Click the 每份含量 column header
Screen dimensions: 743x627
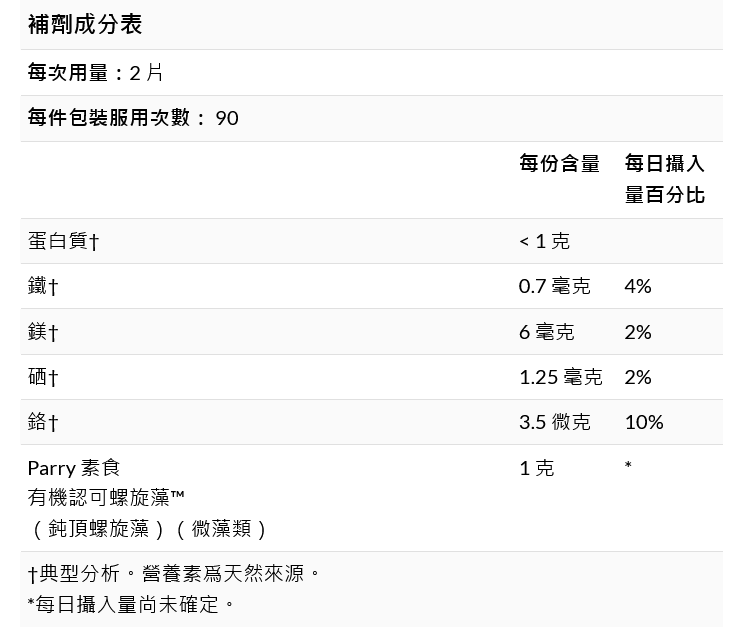point(559,163)
